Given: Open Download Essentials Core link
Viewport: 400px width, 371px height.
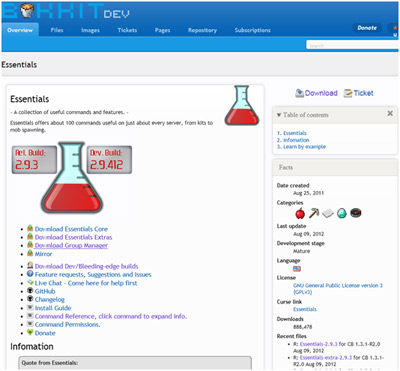Looking at the screenshot, I should click(x=71, y=229).
